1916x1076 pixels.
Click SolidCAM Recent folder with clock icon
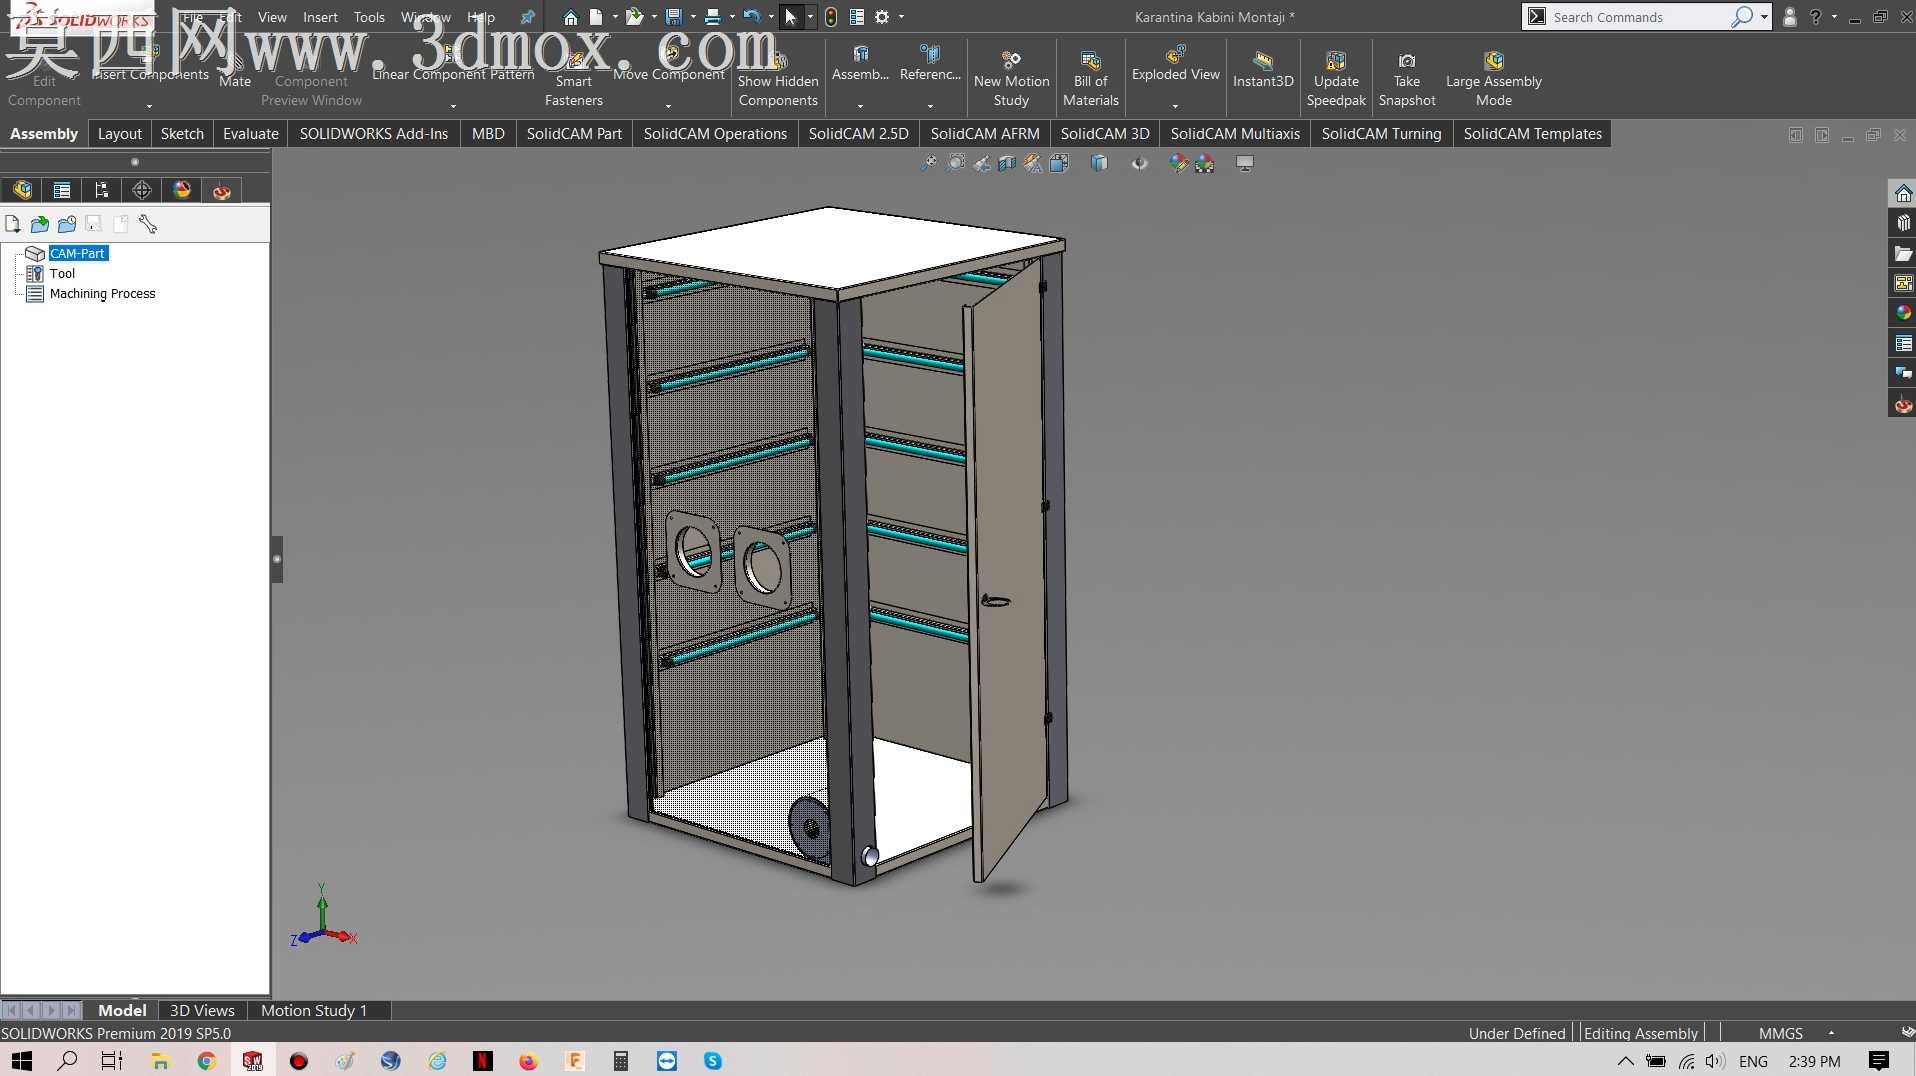pos(67,224)
